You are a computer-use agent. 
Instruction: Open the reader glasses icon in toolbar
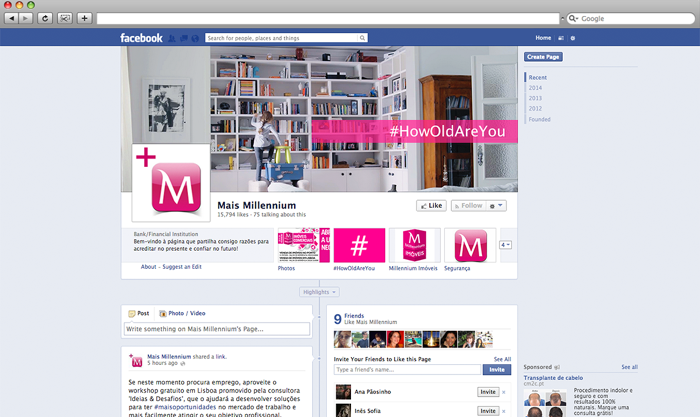pyautogui.click(x=65, y=18)
